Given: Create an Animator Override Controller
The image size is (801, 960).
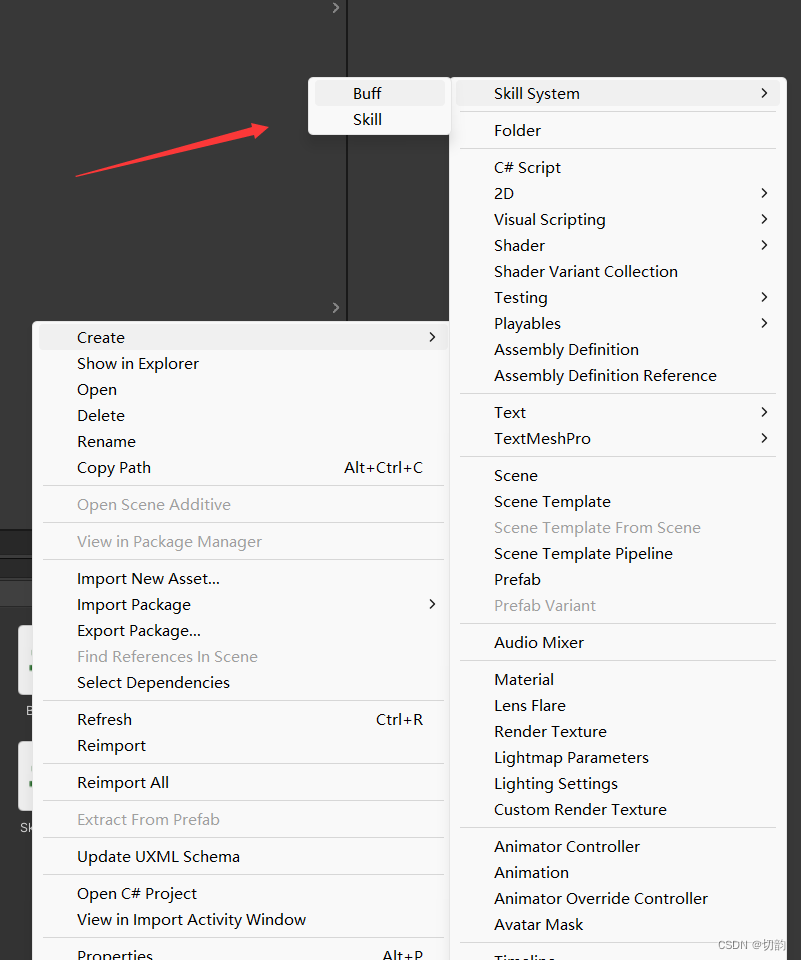Looking at the screenshot, I should (618, 899).
